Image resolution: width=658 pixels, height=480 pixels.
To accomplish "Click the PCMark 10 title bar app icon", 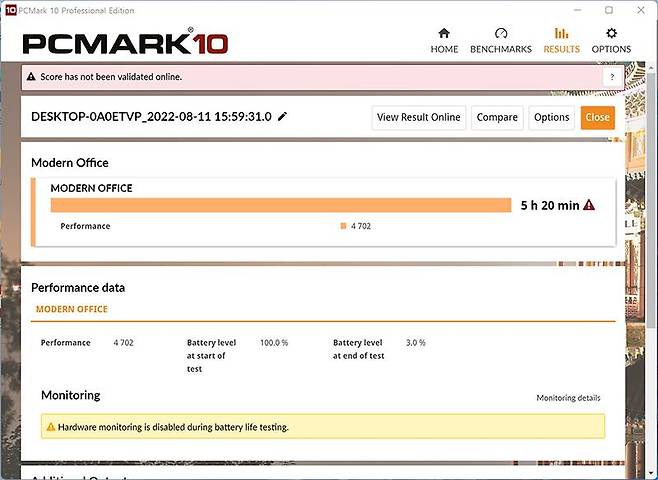I will (x=9, y=9).
